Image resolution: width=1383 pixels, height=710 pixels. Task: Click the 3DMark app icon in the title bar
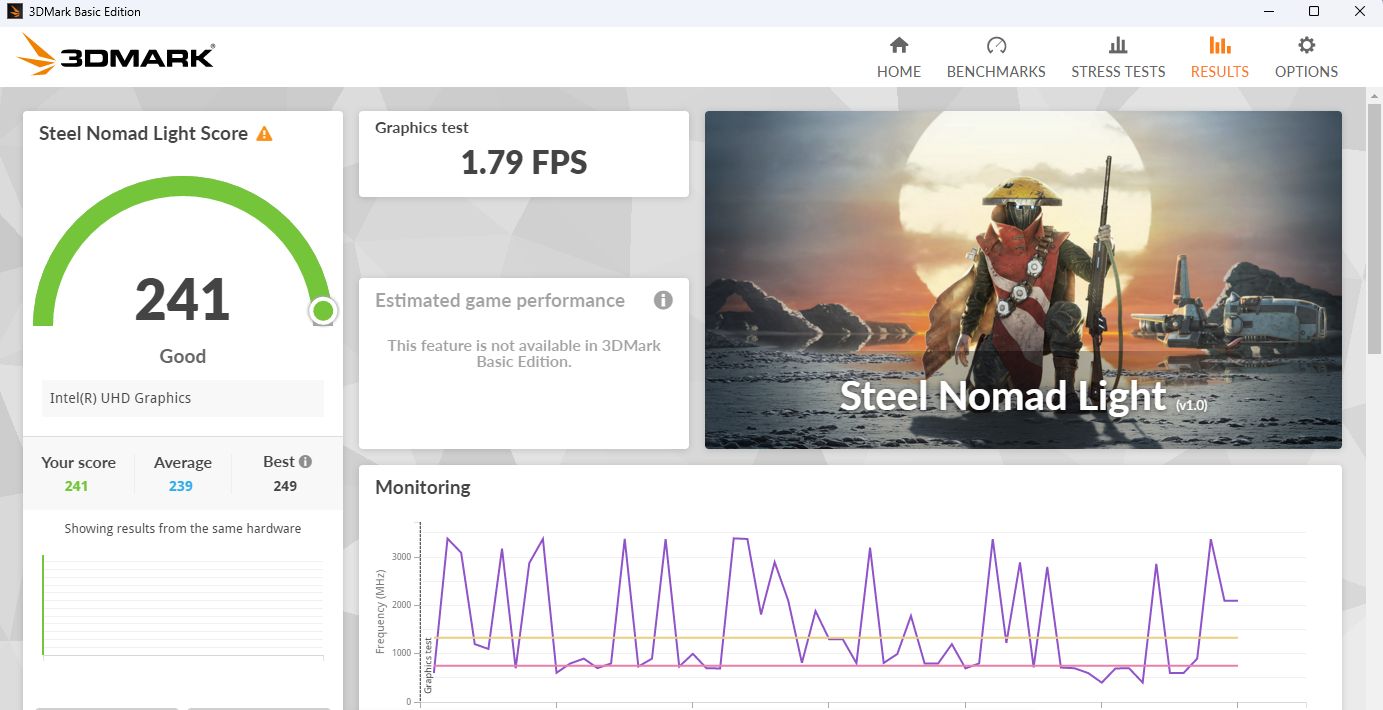[14, 11]
